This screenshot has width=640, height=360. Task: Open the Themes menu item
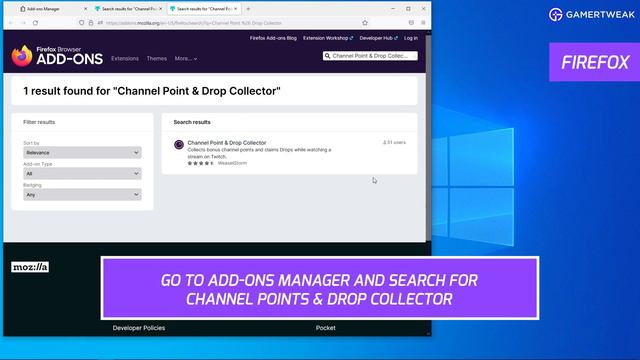tap(157, 59)
